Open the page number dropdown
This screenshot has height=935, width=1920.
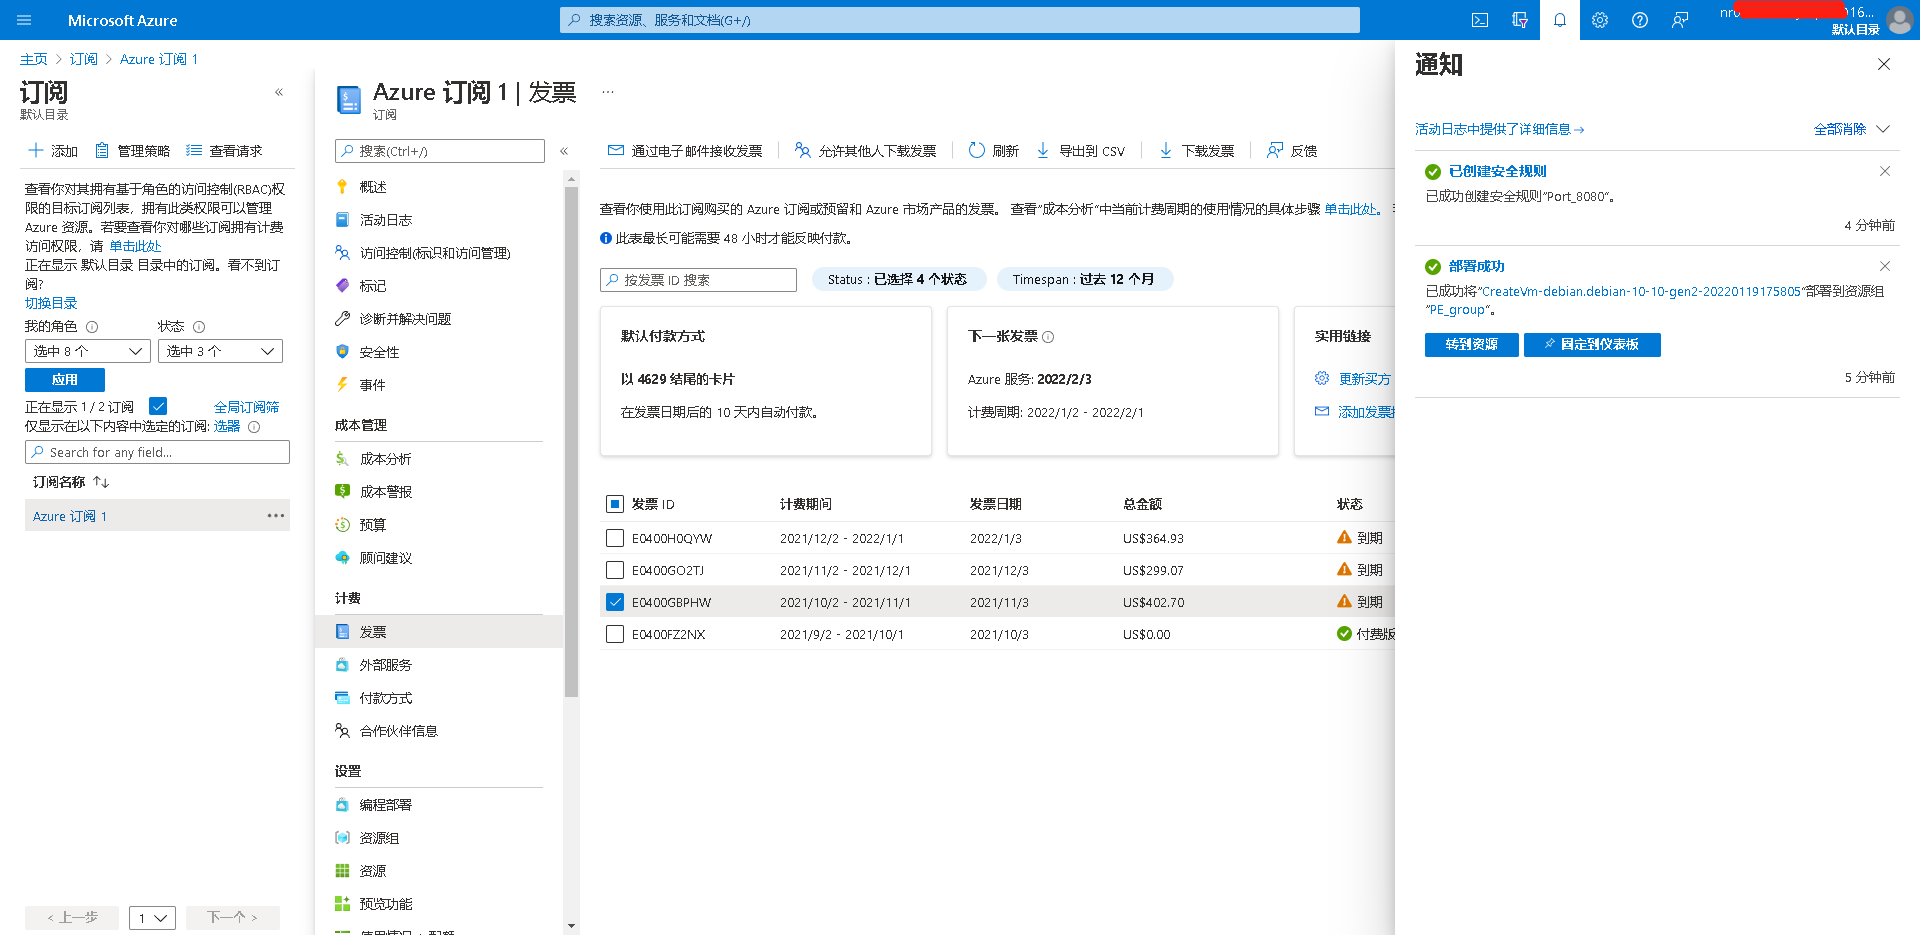pyautogui.click(x=152, y=918)
